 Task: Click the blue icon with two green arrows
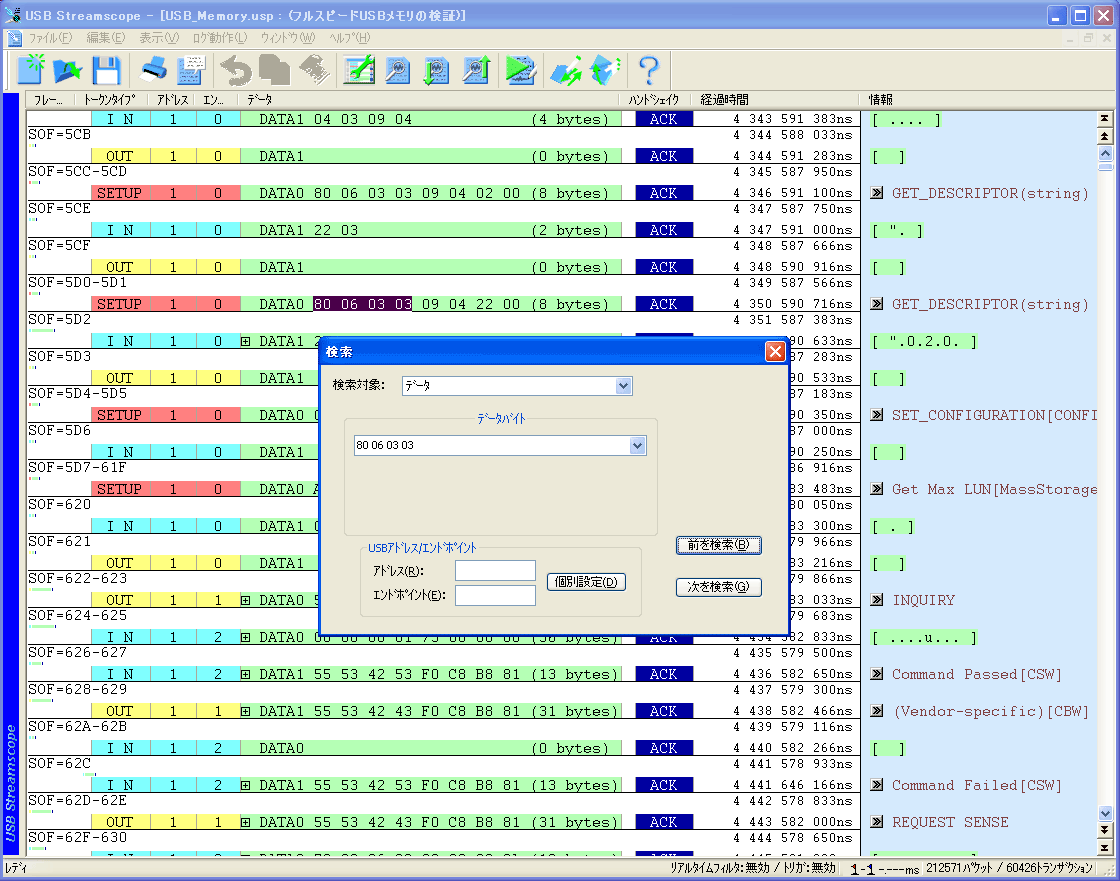[x=567, y=70]
